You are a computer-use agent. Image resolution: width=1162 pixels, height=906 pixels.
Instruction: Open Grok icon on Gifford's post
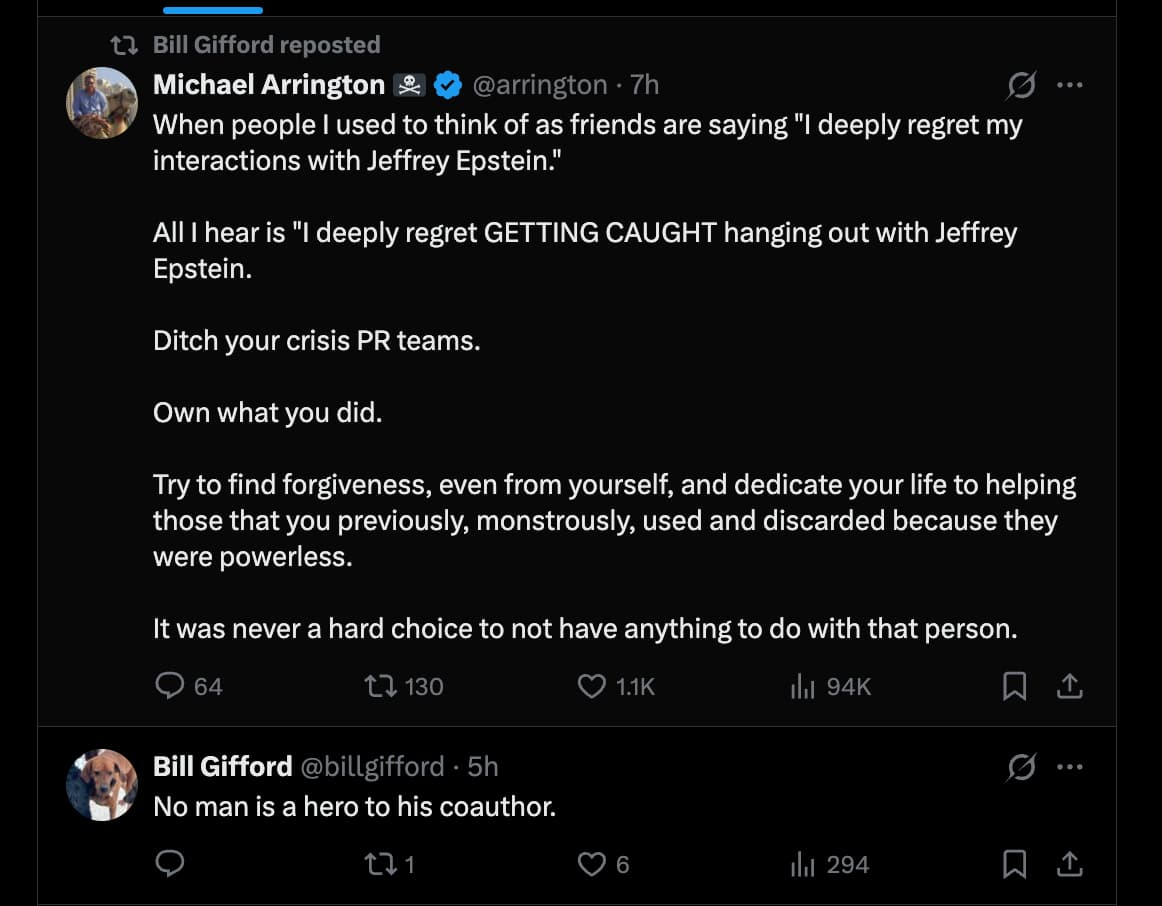1021,767
